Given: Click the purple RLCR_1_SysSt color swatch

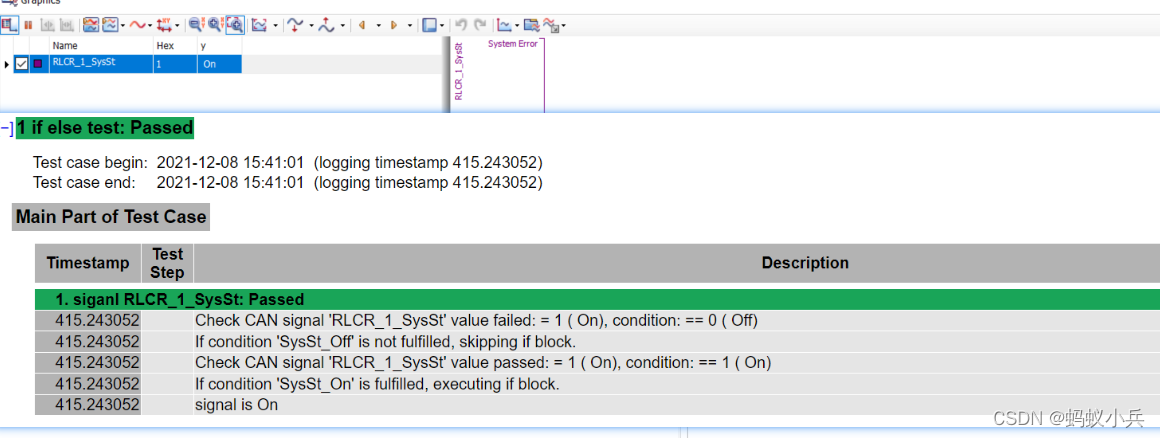Looking at the screenshot, I should pos(38,64).
